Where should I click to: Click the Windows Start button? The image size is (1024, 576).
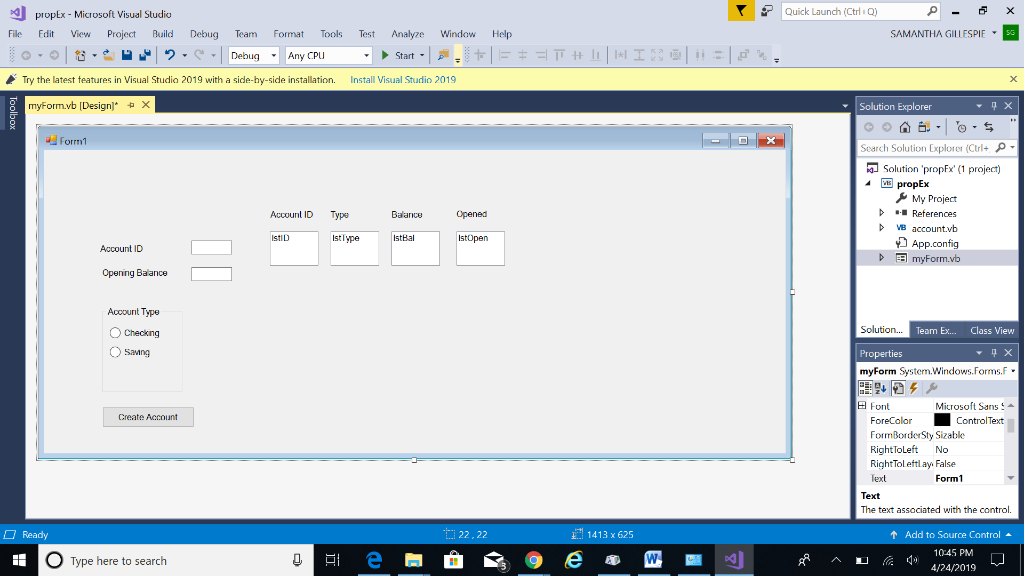coord(19,560)
